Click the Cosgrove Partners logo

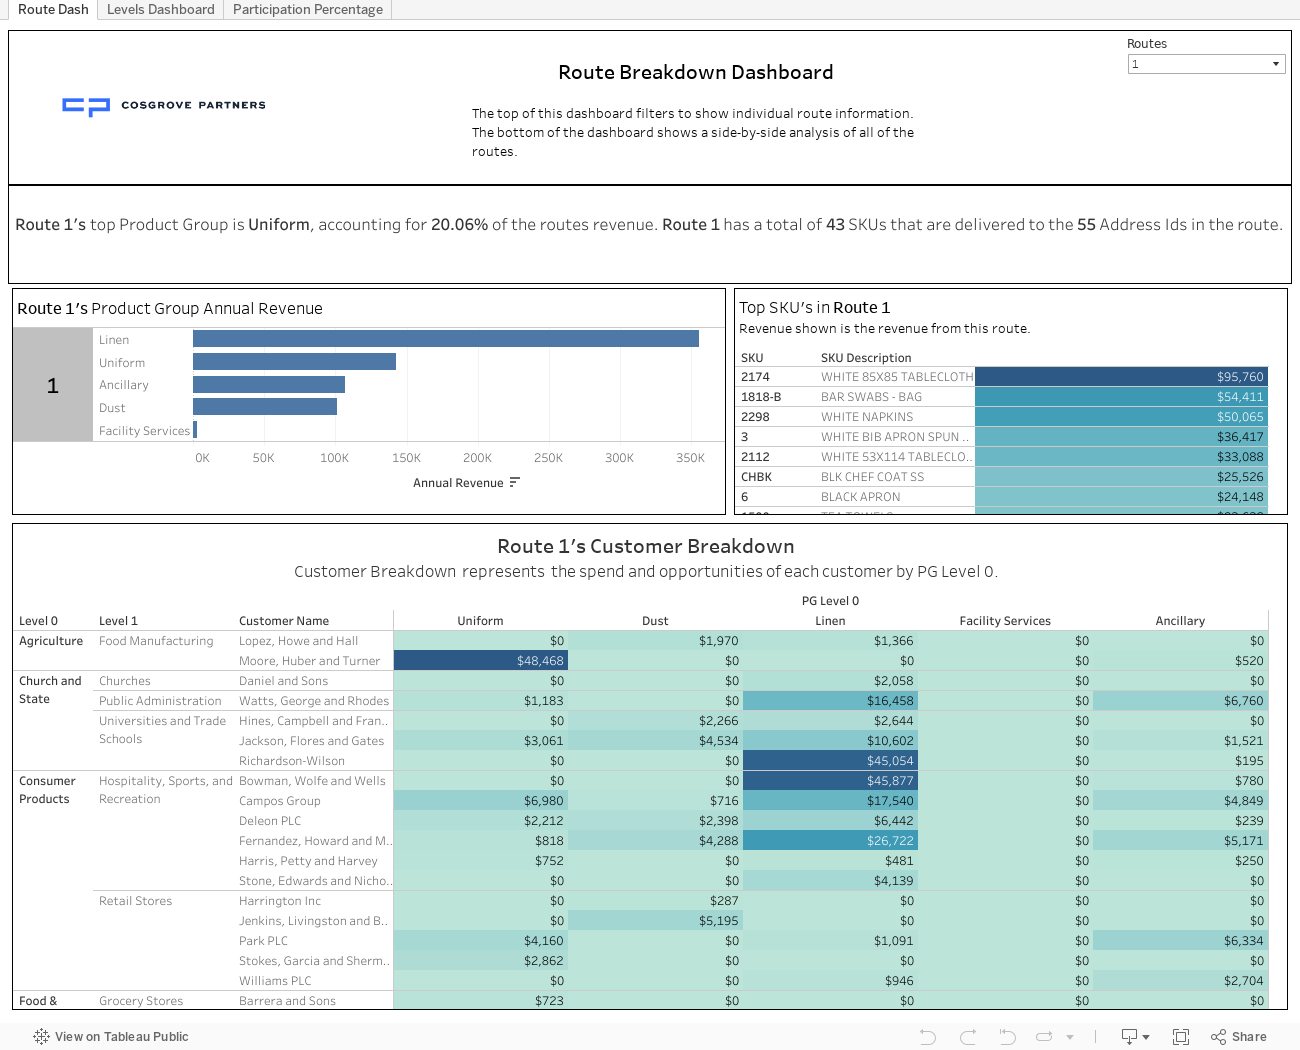[x=164, y=105]
